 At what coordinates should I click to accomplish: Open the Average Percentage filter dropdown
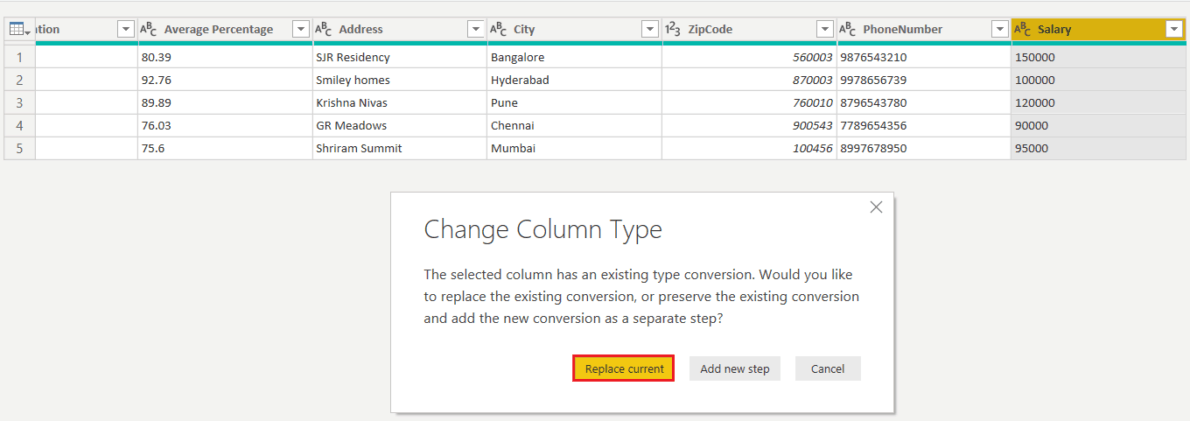pyautogui.click(x=301, y=30)
